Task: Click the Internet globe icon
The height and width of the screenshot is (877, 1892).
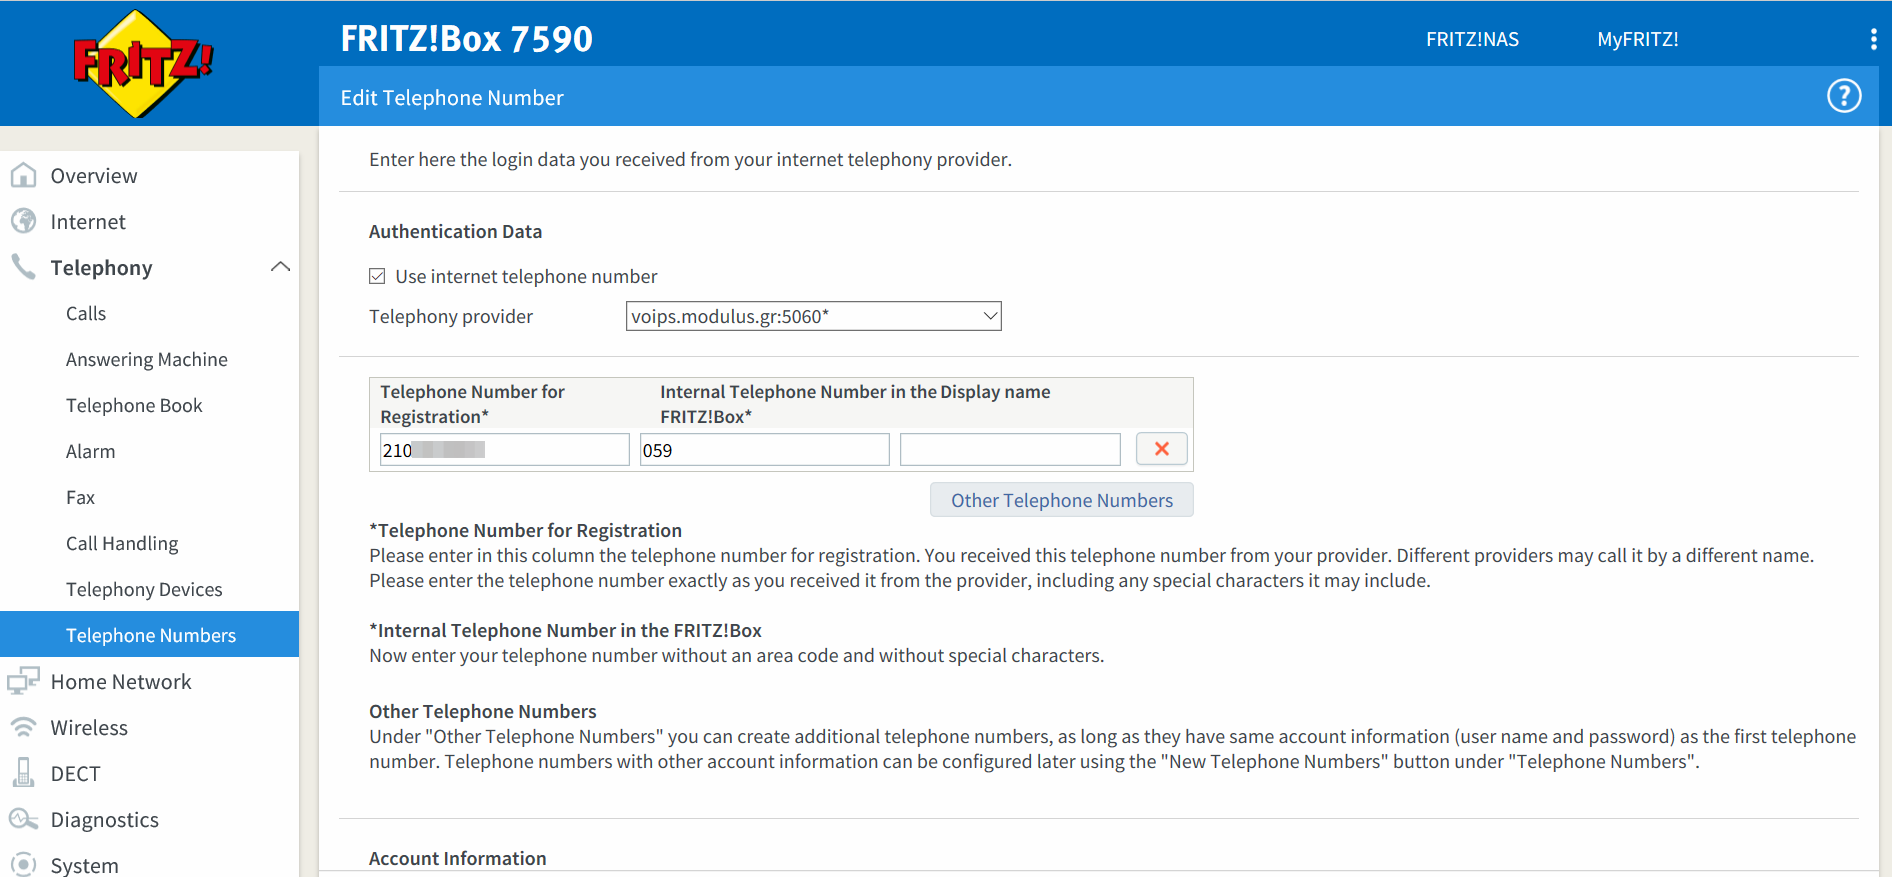Action: (23, 221)
